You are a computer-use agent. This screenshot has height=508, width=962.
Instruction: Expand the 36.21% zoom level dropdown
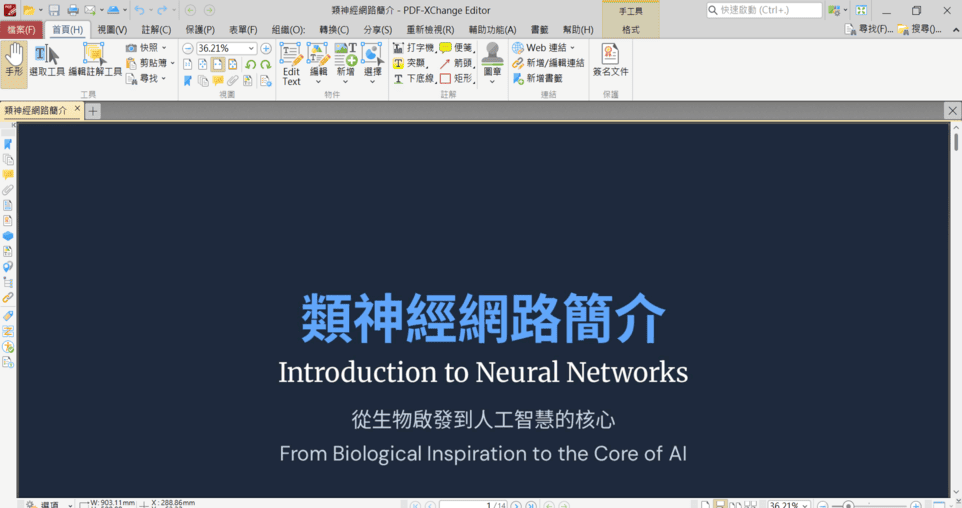tap(253, 48)
